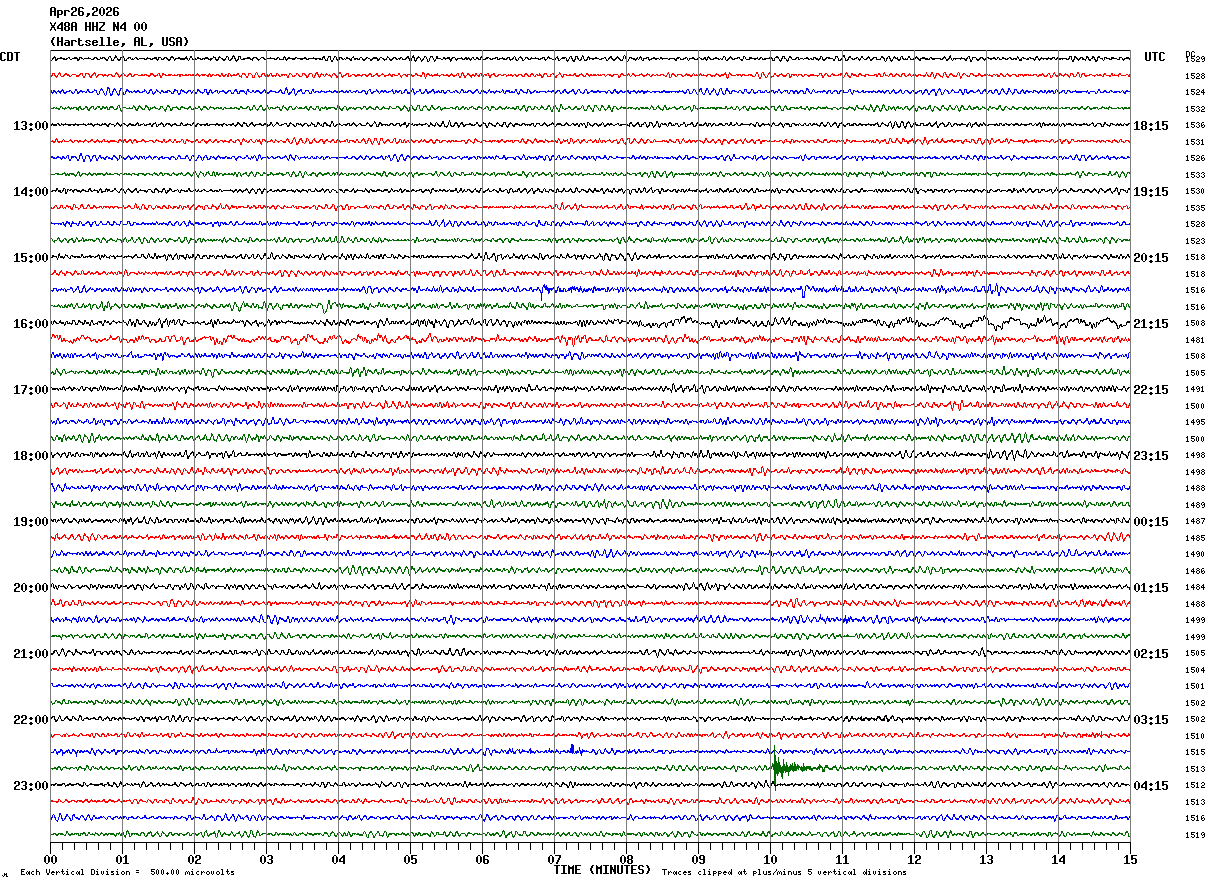
Task: Select the 13:00 CDT time label
Action: click(x=30, y=126)
